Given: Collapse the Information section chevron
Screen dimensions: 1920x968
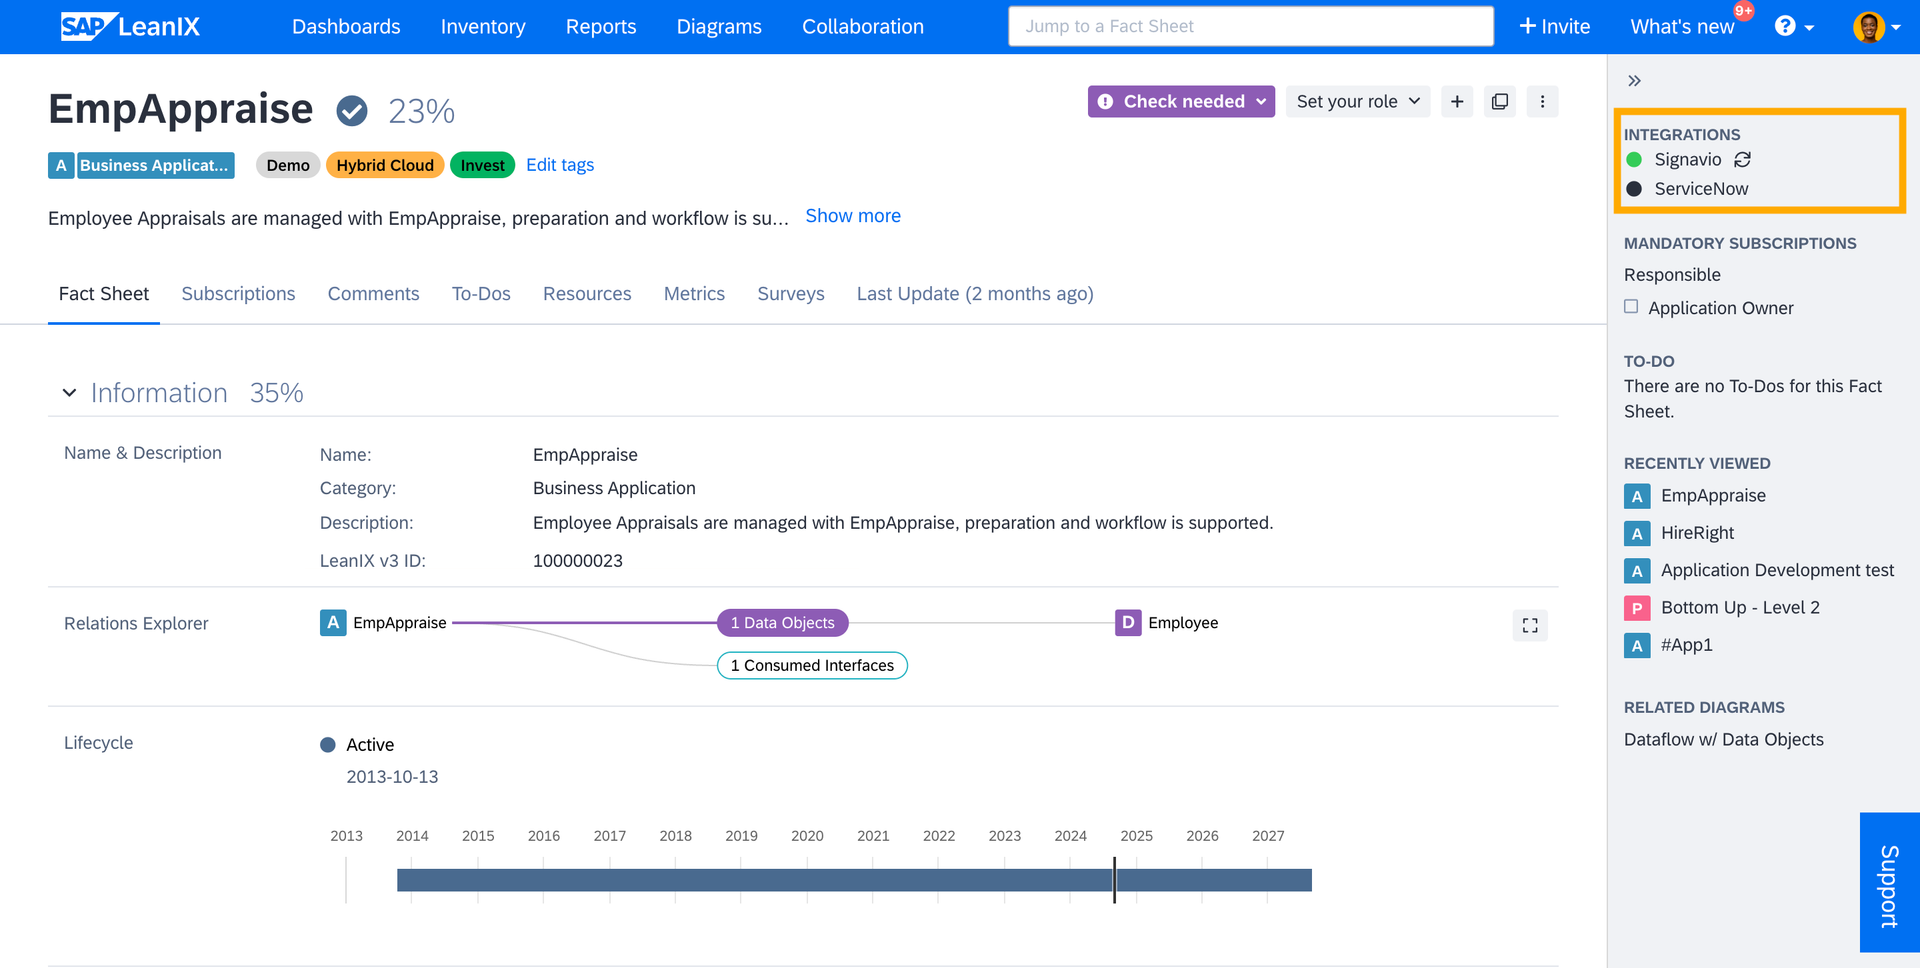Looking at the screenshot, I should 69,393.
